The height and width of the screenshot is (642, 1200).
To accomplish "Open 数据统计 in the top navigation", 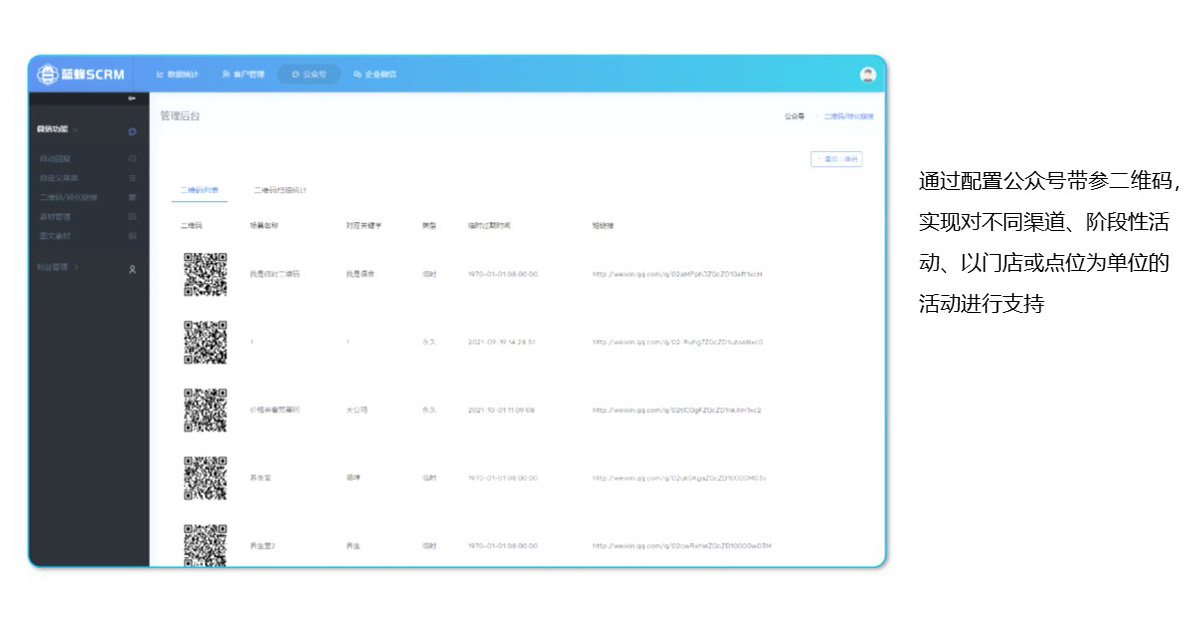I will point(177,75).
